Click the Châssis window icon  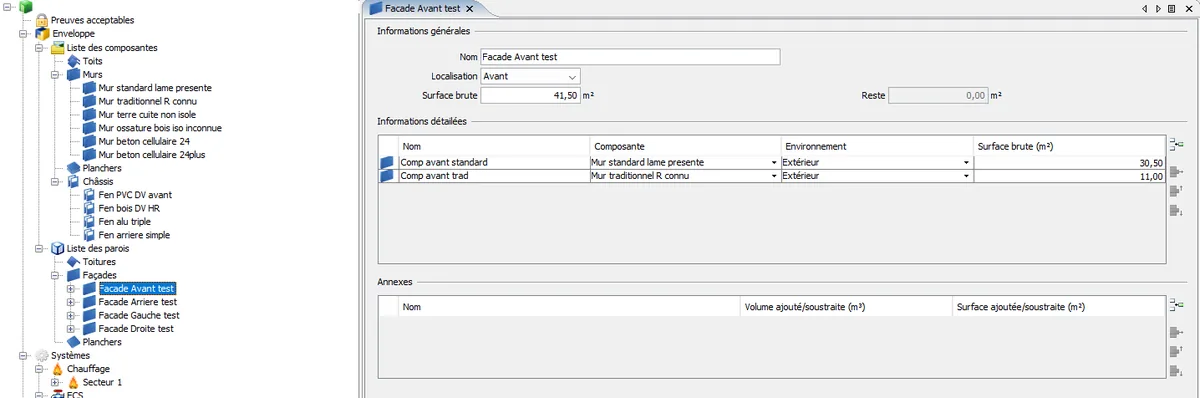(x=73, y=181)
